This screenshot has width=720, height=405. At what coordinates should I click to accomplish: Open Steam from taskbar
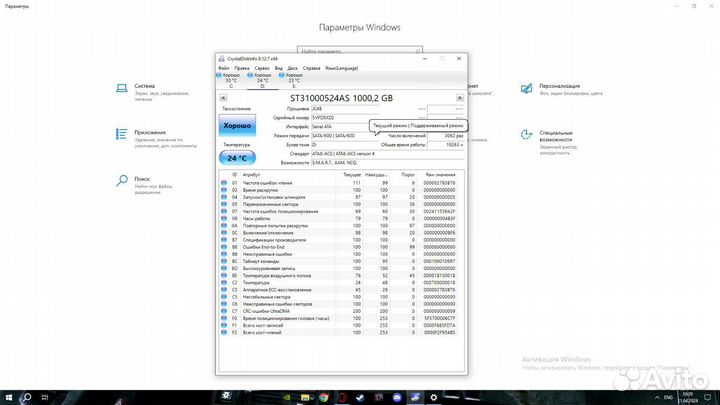coord(360,397)
